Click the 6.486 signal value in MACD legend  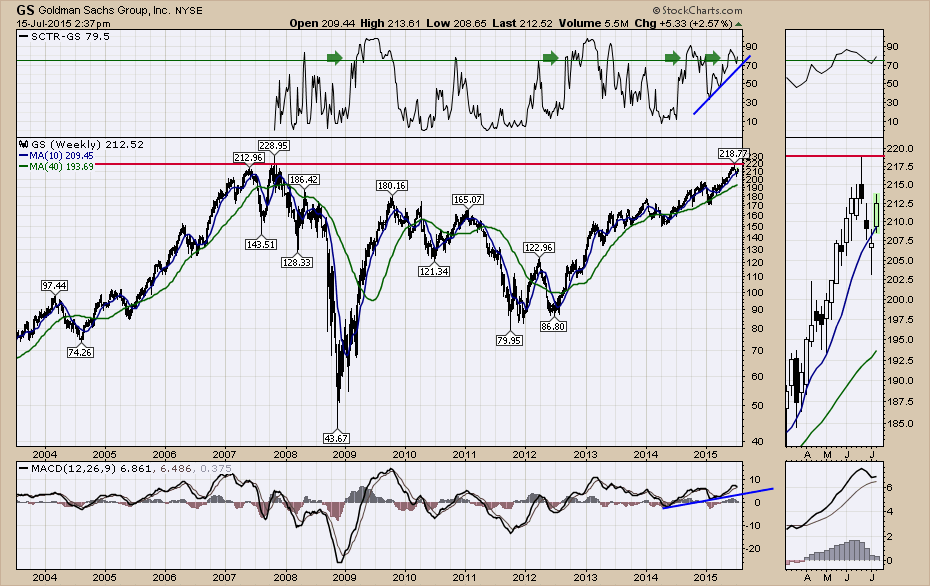click(x=175, y=469)
